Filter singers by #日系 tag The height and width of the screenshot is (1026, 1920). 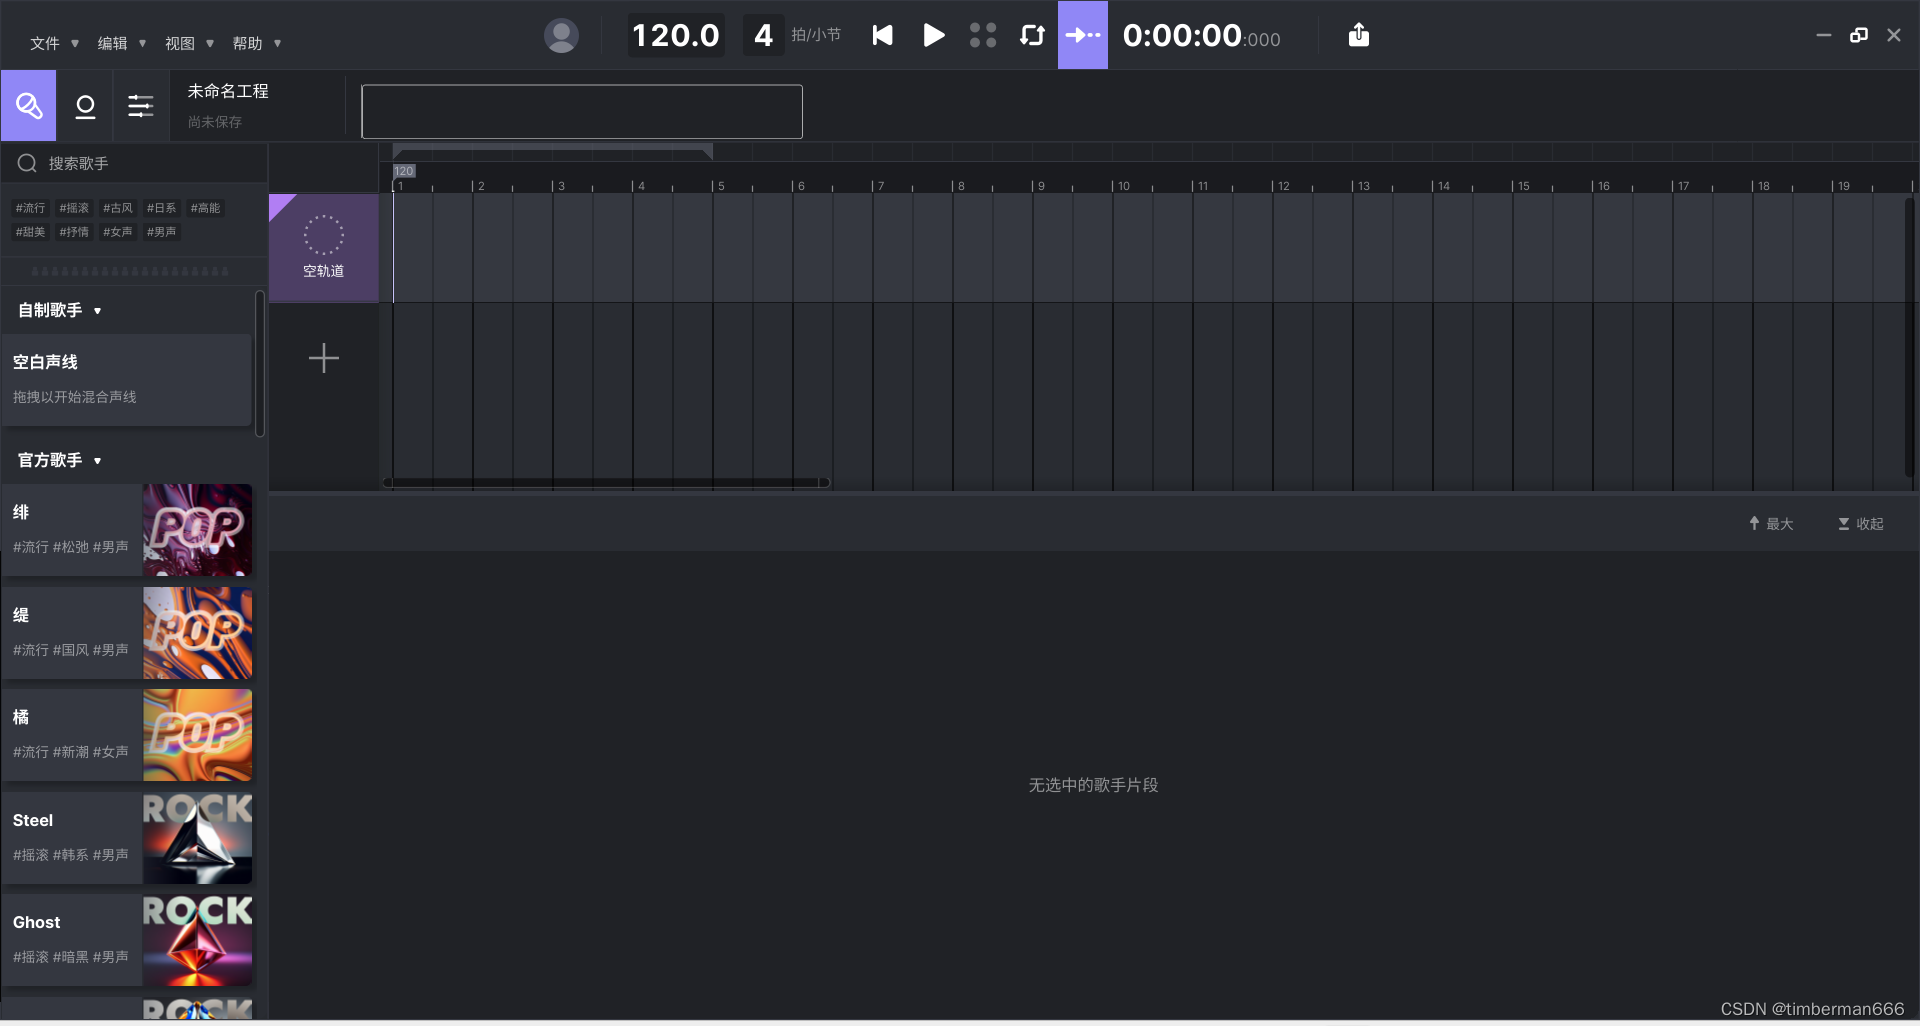pos(161,208)
